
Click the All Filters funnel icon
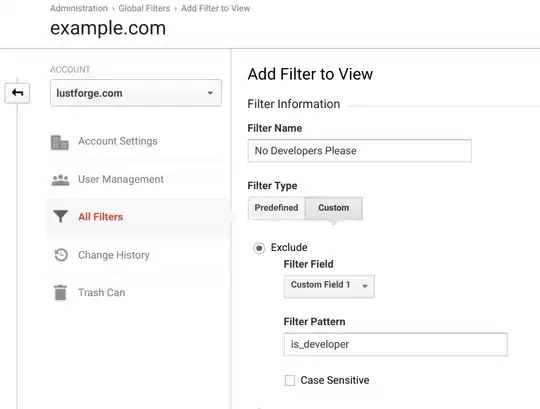coord(60,217)
